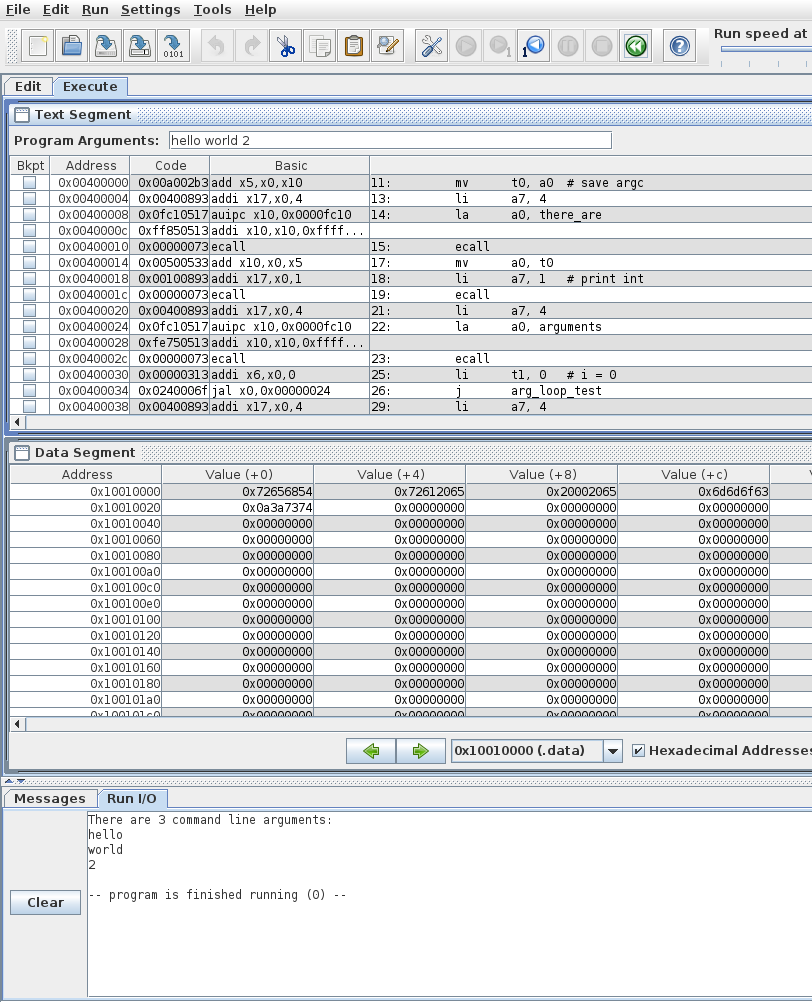Select the Execute tab
This screenshot has height=1003, width=812.
[x=90, y=86]
